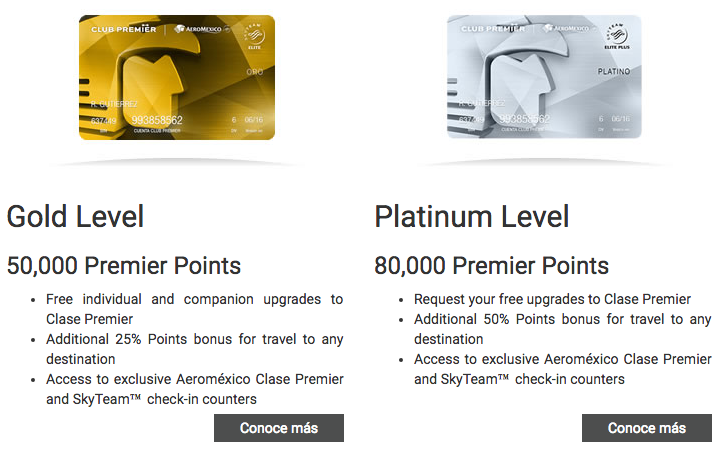This screenshot has height=449, width=723.
Task: Click the Club Premier text on gold card
Action: 124,29
